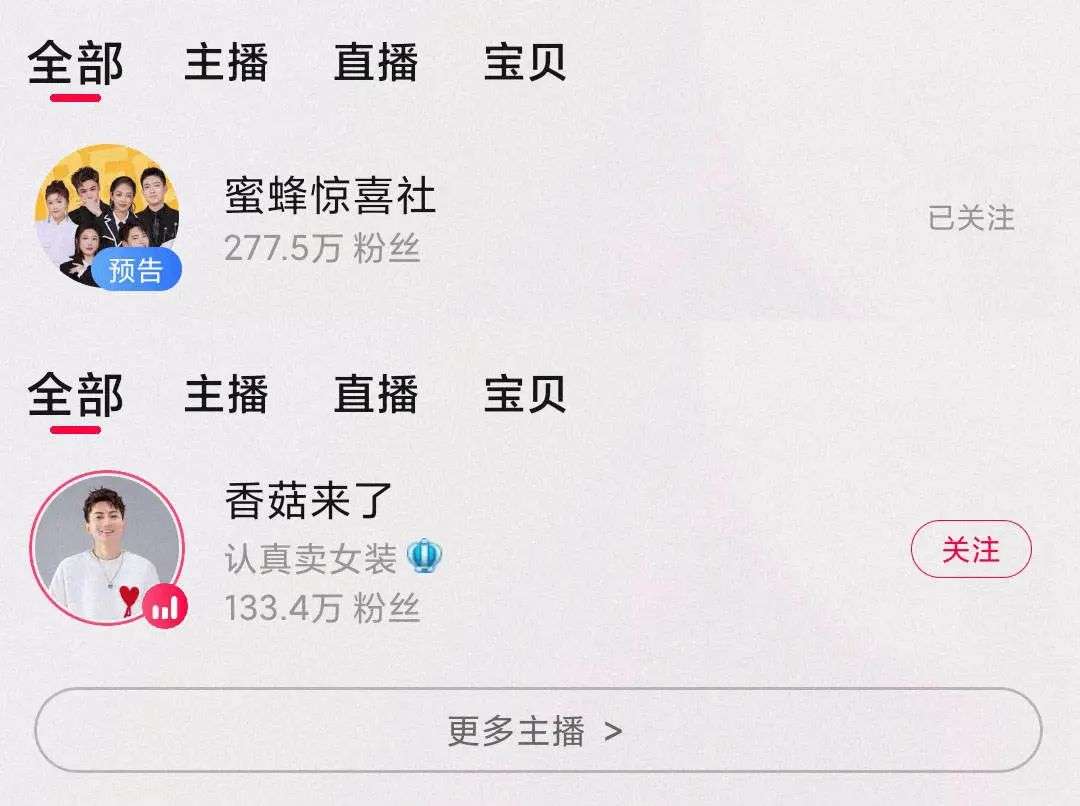Toggle 已关注 status for 蜜蜂惊喜社
Image resolution: width=1080 pixels, height=806 pixels.
pos(971,218)
